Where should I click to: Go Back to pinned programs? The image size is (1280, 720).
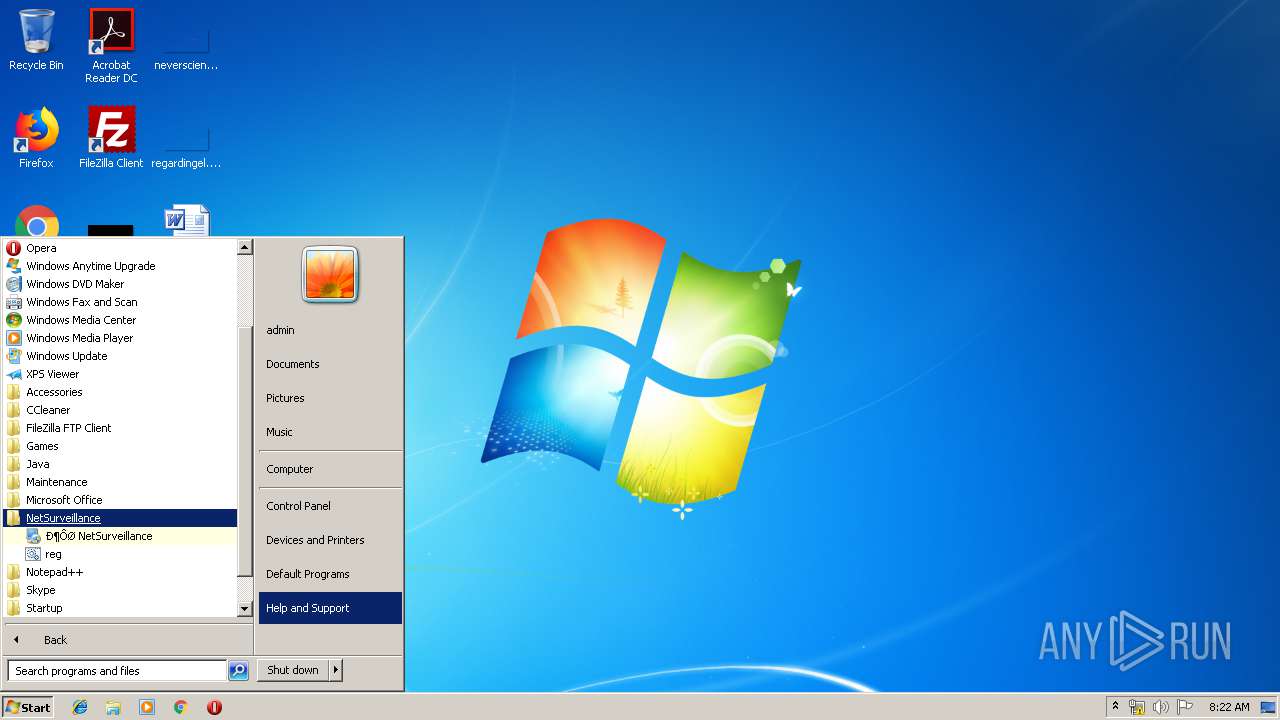click(x=128, y=640)
